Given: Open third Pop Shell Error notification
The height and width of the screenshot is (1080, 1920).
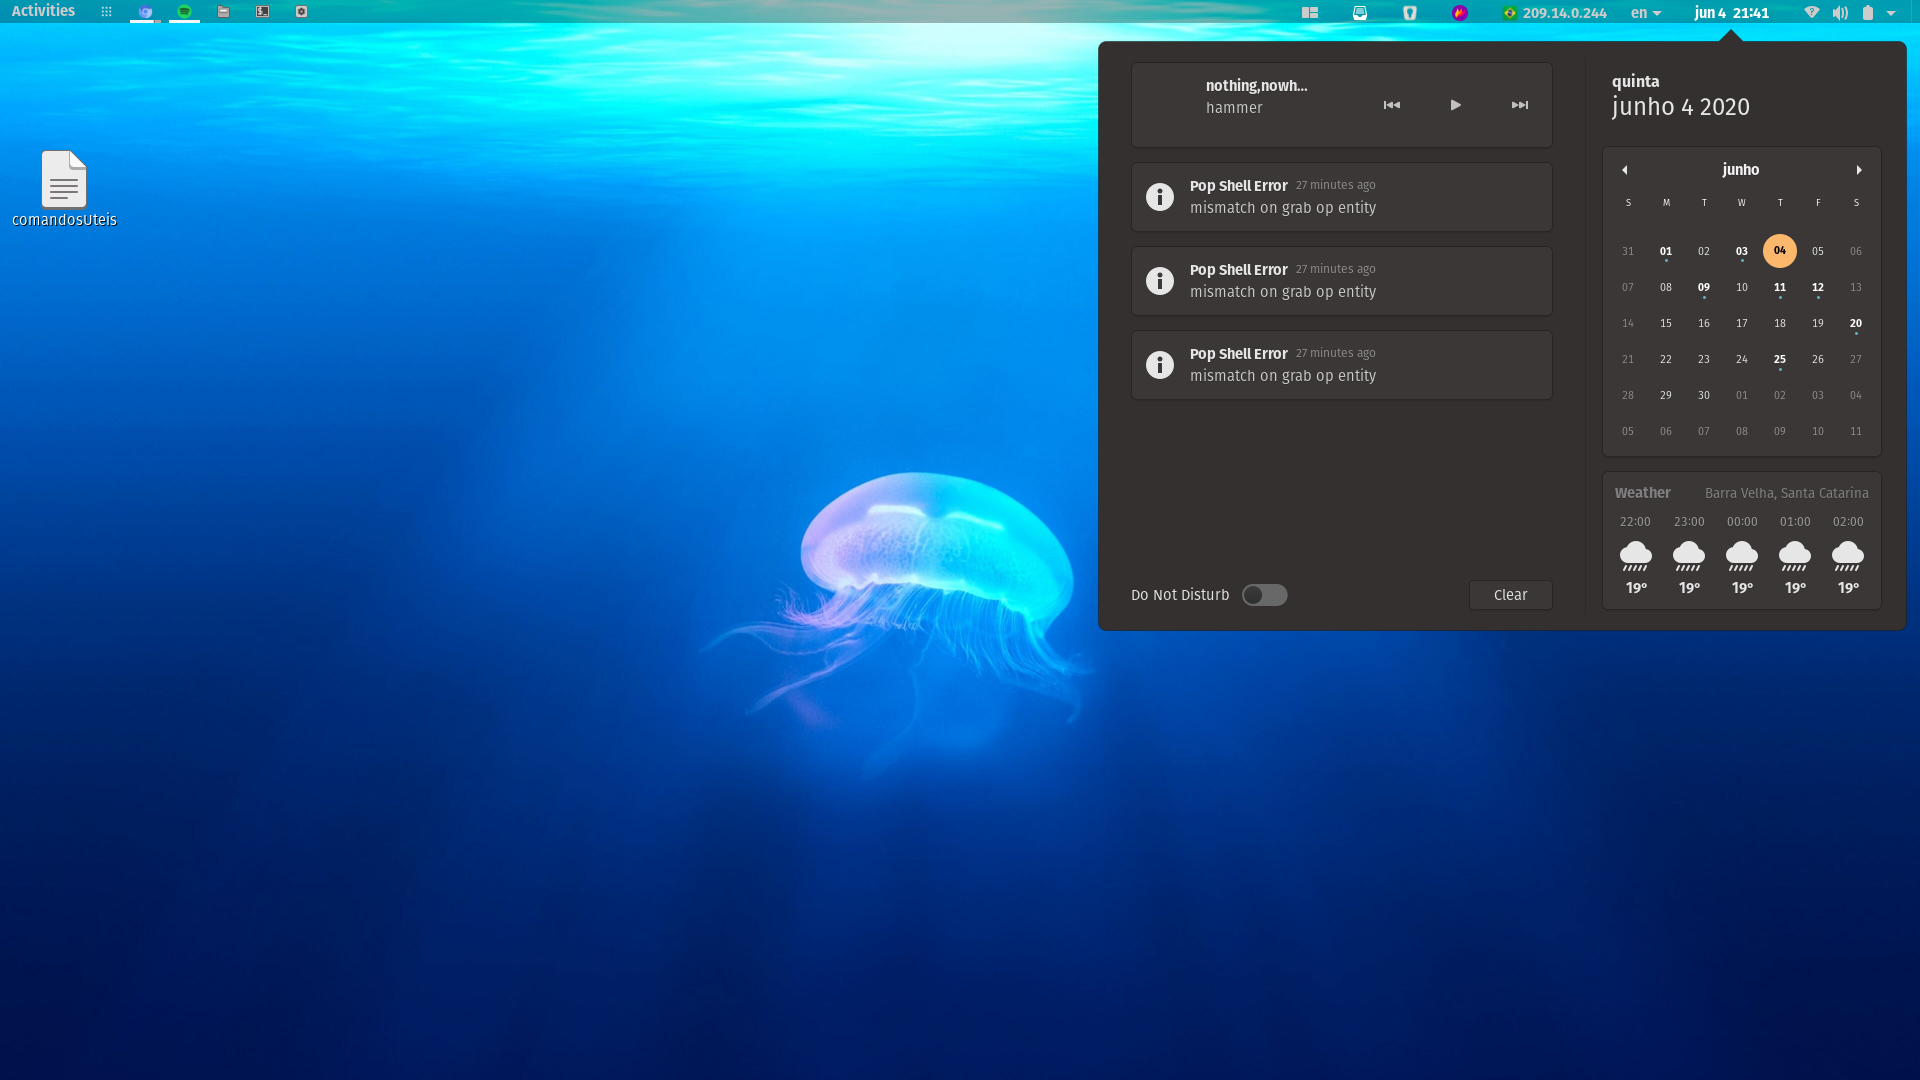Looking at the screenshot, I should coord(1342,365).
